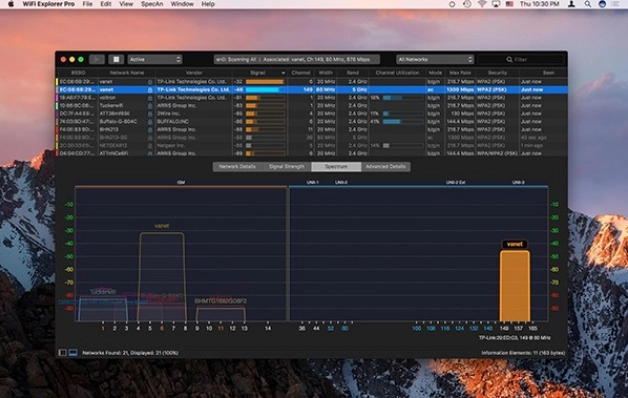Open the Apple menu
Screen dimensions: 628x398
(11, 4)
